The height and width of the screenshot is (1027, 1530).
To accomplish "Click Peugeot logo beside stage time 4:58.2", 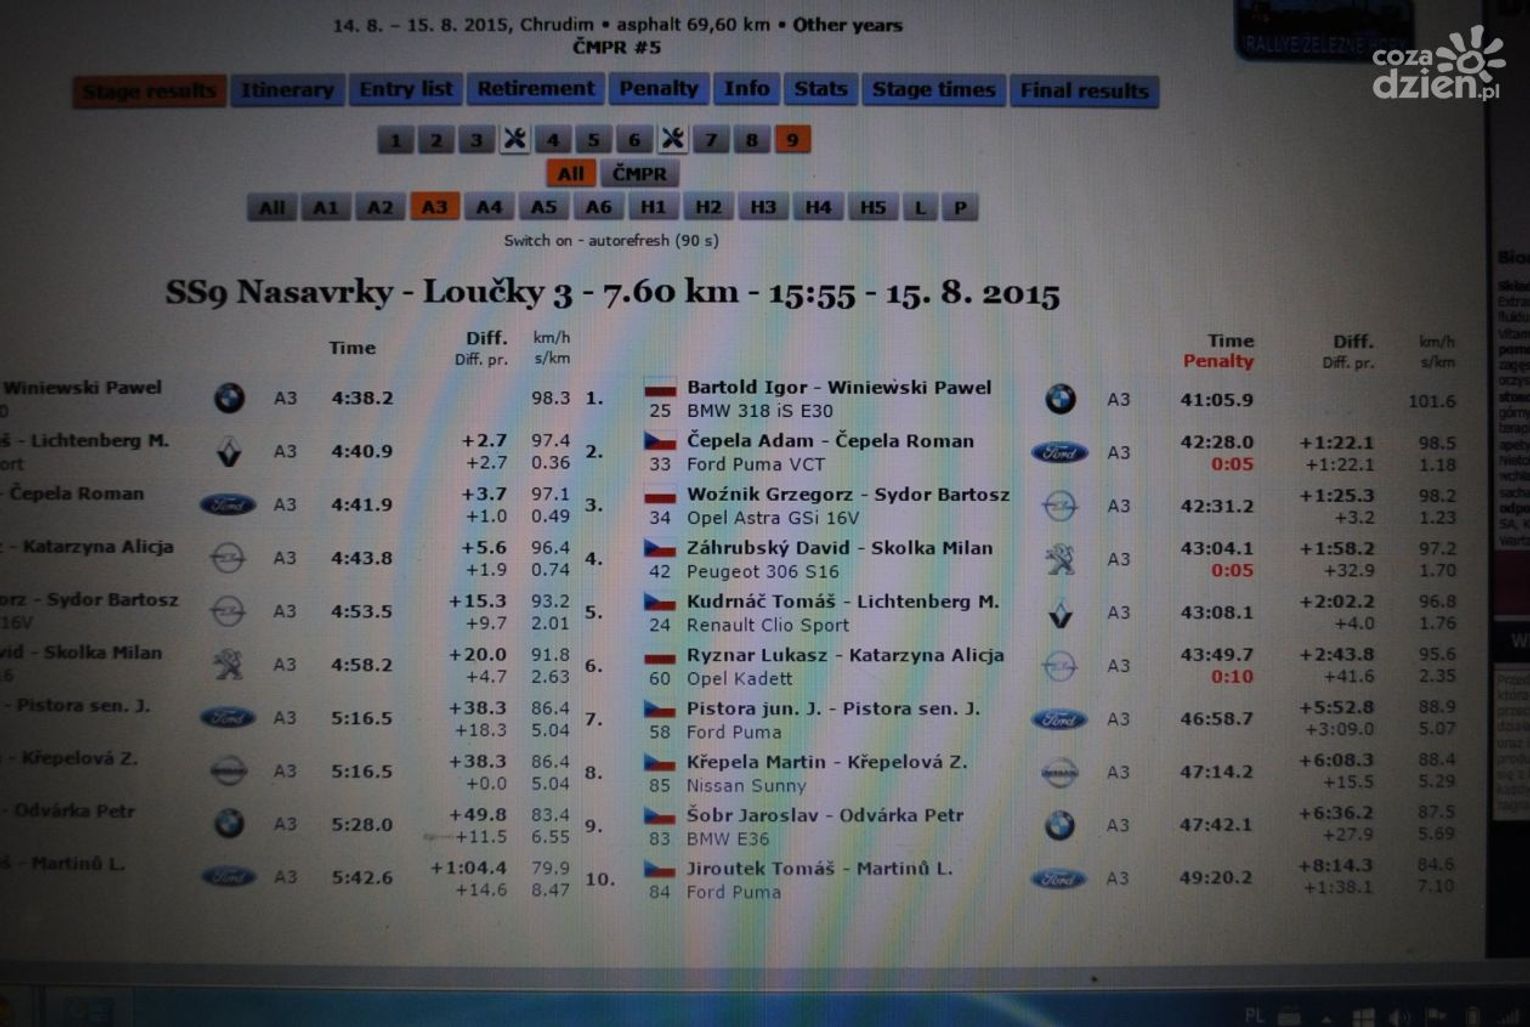I will click(229, 664).
